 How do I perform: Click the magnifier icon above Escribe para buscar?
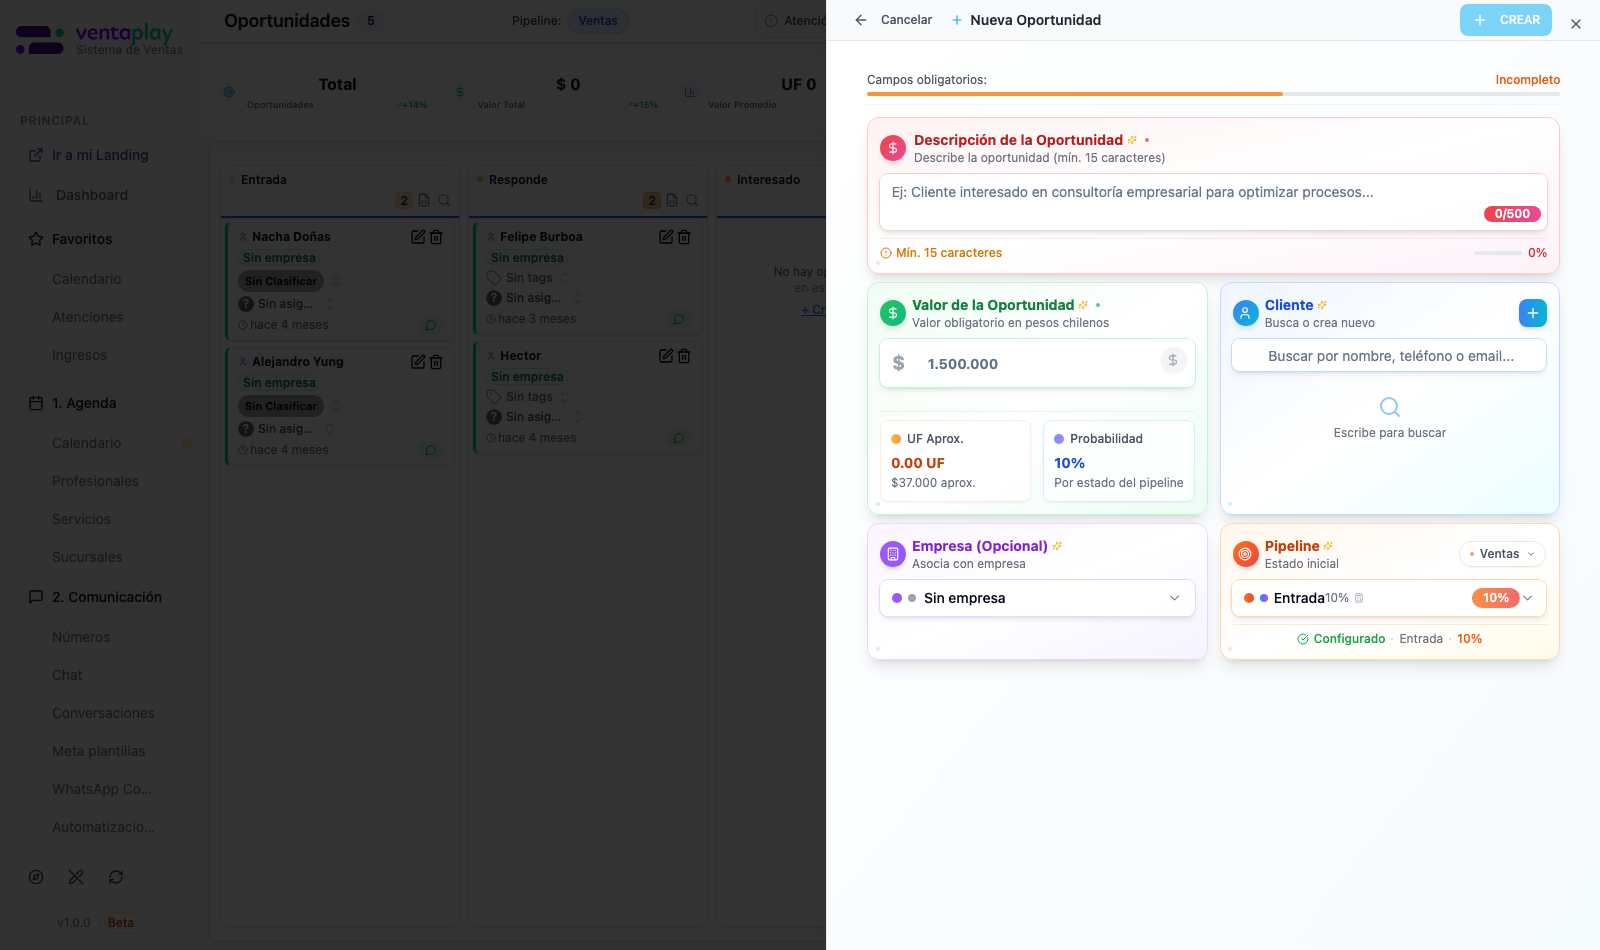pyautogui.click(x=1389, y=407)
